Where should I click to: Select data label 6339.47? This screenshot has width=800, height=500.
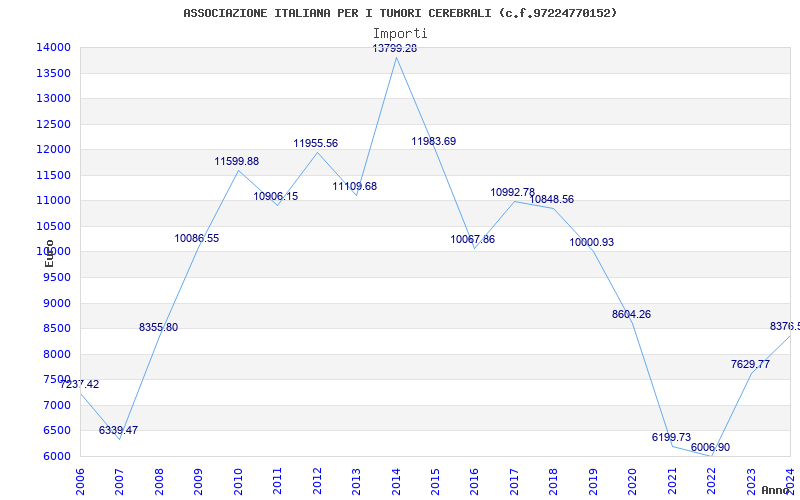[118, 430]
